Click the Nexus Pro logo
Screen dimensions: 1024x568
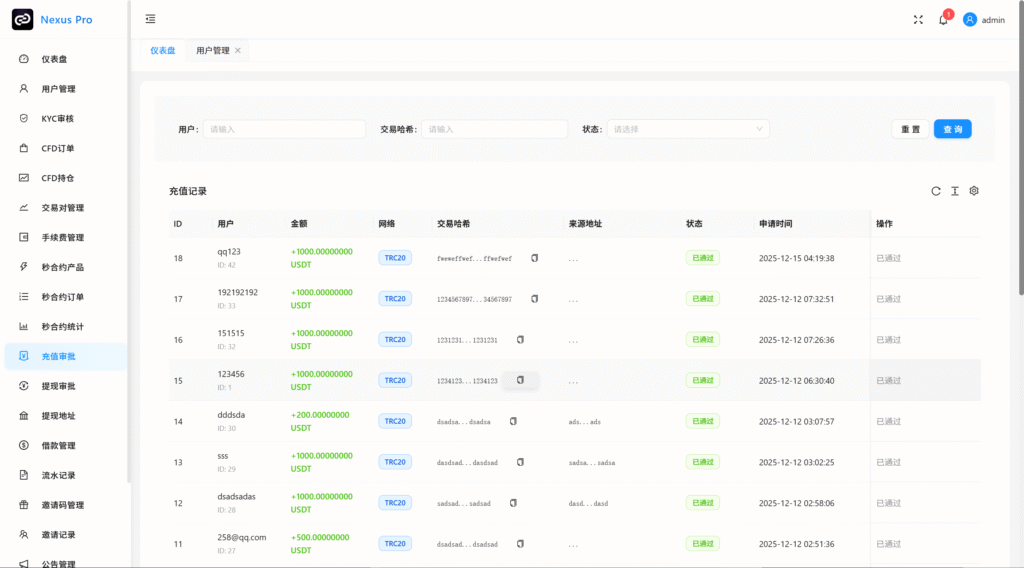pyautogui.click(x=22, y=19)
